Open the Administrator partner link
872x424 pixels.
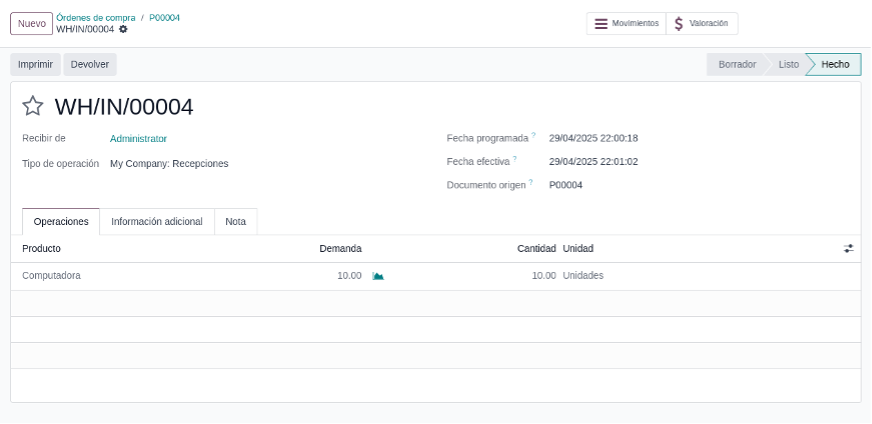138,139
